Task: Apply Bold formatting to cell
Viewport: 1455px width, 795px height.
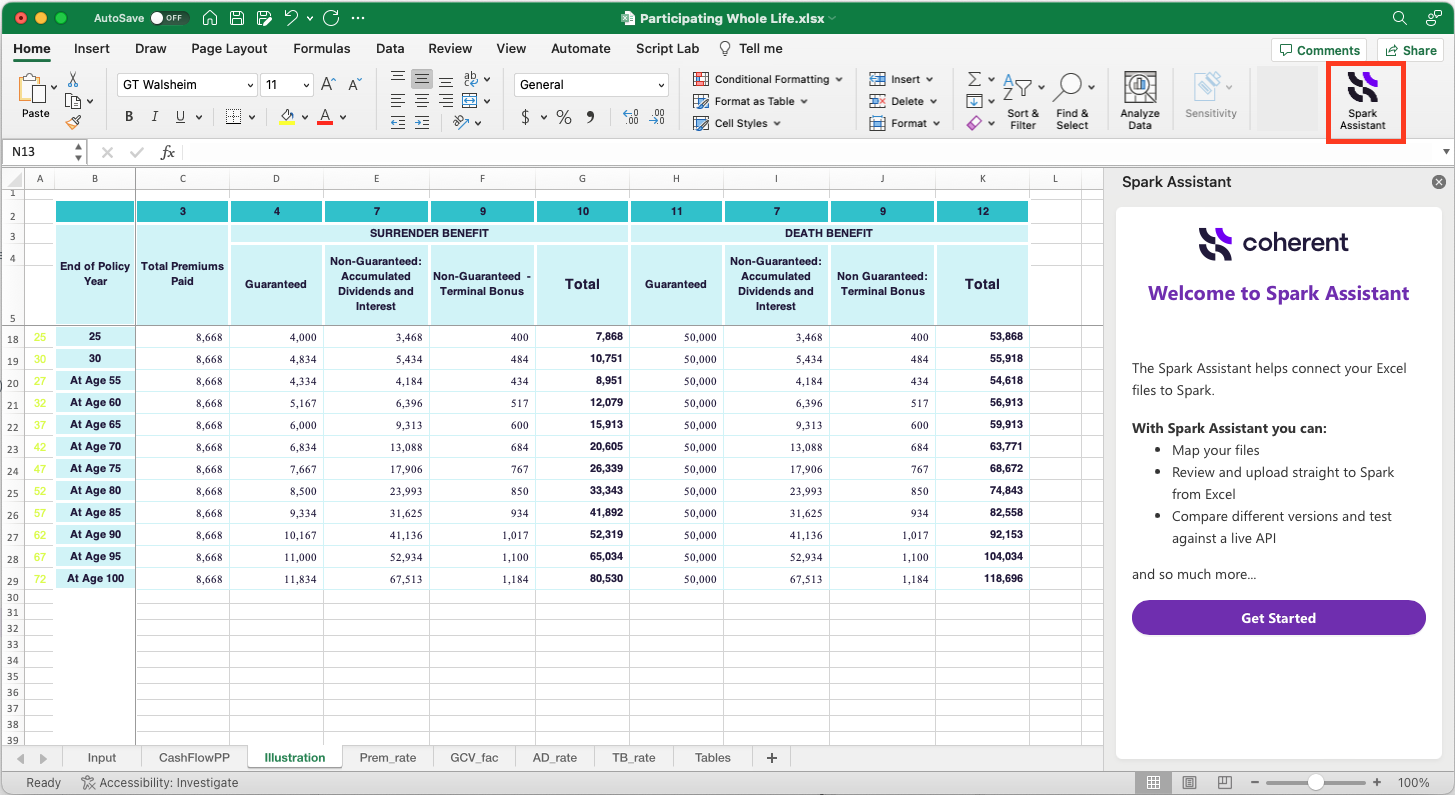Action: tap(129, 117)
